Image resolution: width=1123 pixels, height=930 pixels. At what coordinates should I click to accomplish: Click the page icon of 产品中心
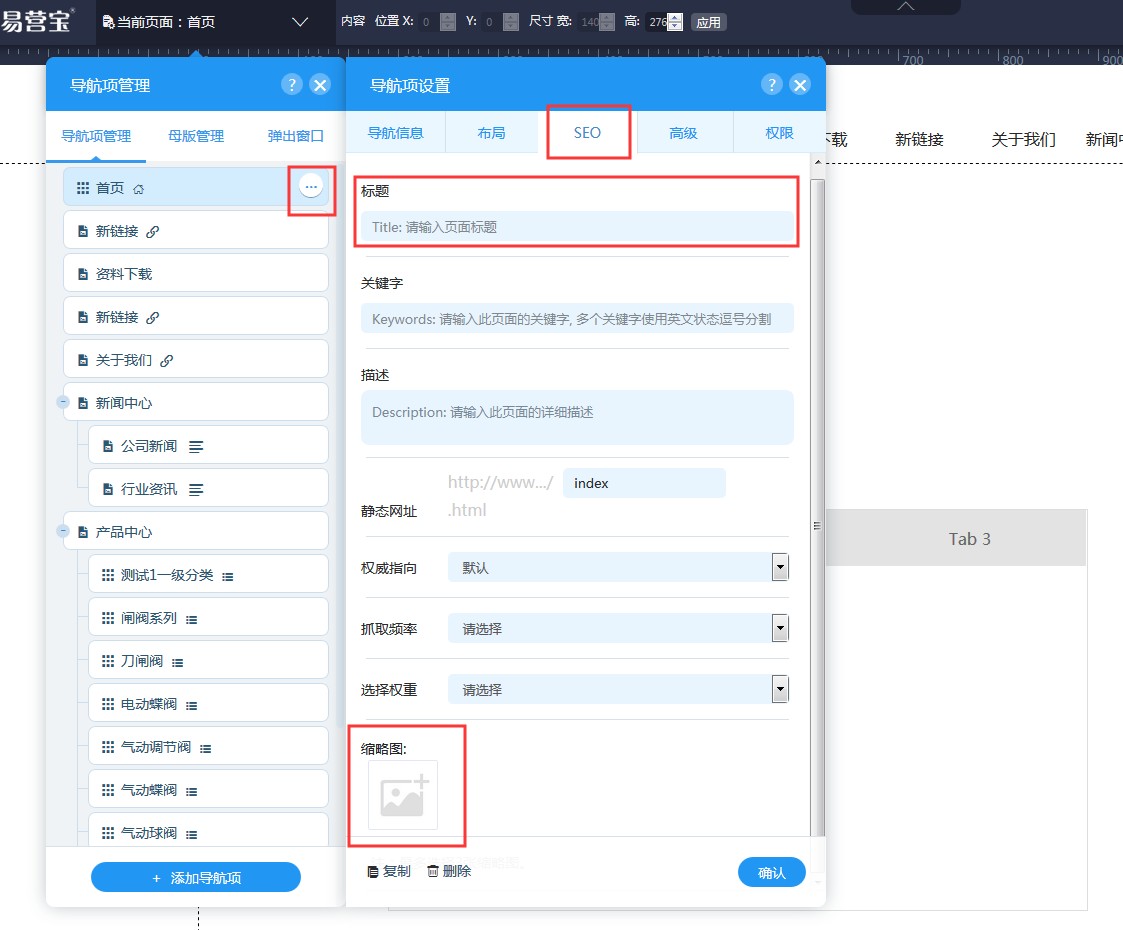coord(83,532)
